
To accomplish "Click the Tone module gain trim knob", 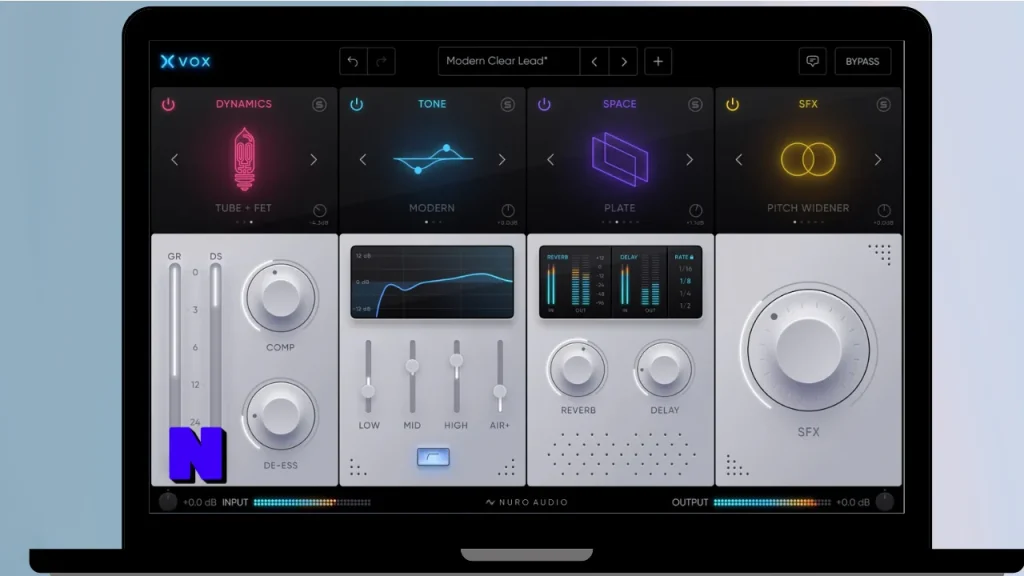I will pyautogui.click(x=507, y=210).
